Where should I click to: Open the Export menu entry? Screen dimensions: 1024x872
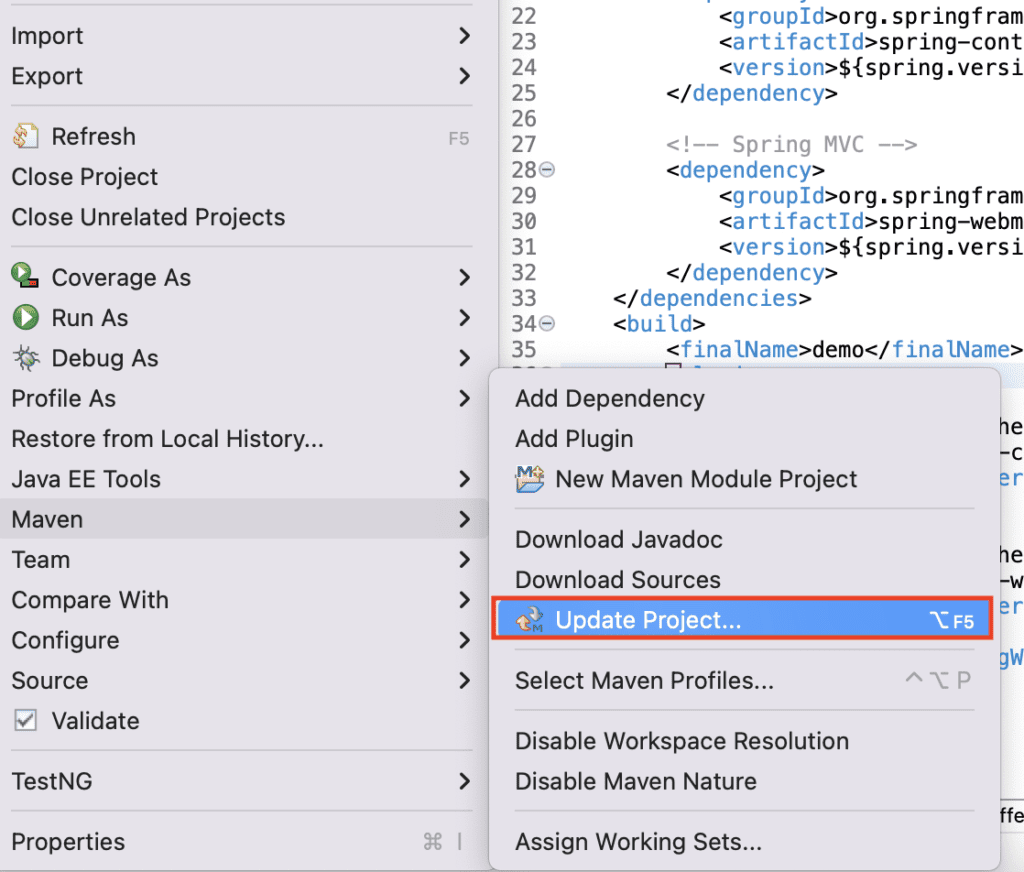242,76
